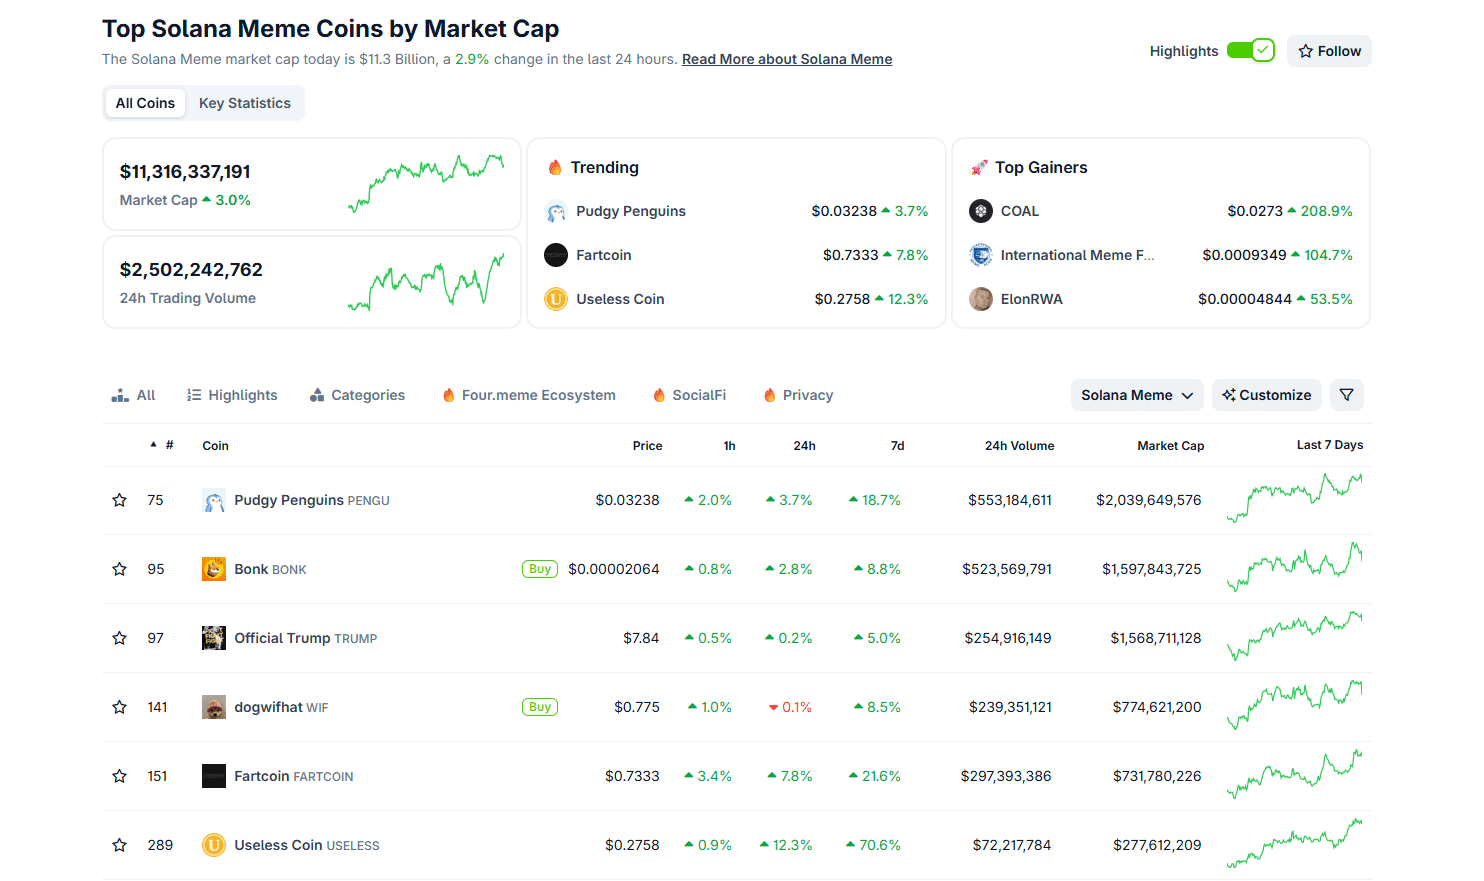Select the All filter tab
The height and width of the screenshot is (881, 1484).
(x=133, y=395)
